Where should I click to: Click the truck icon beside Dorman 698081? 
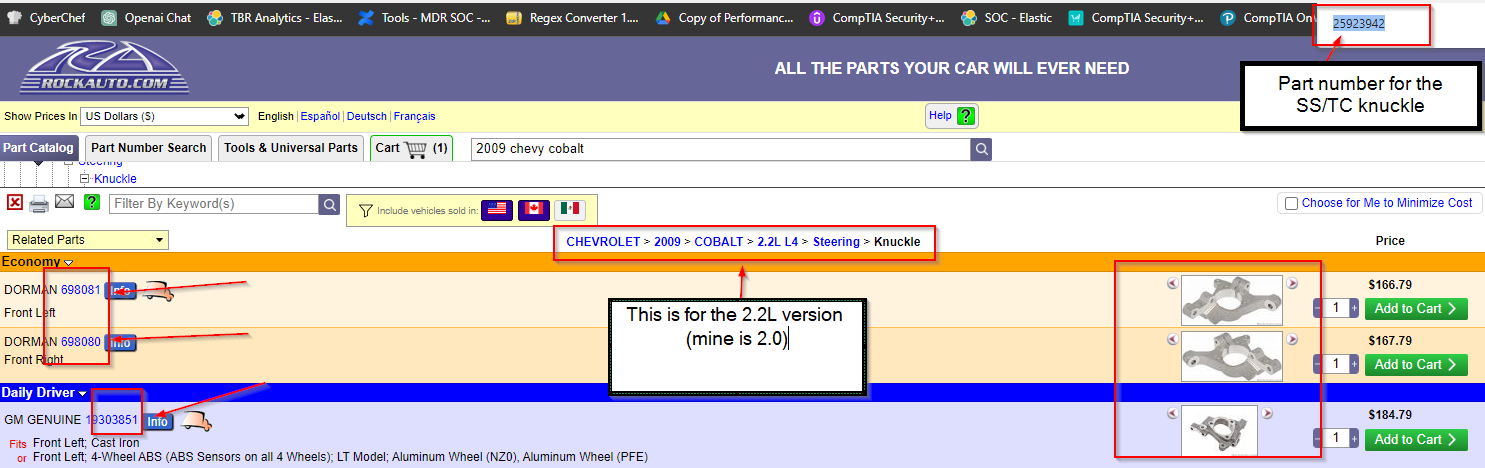point(156,291)
